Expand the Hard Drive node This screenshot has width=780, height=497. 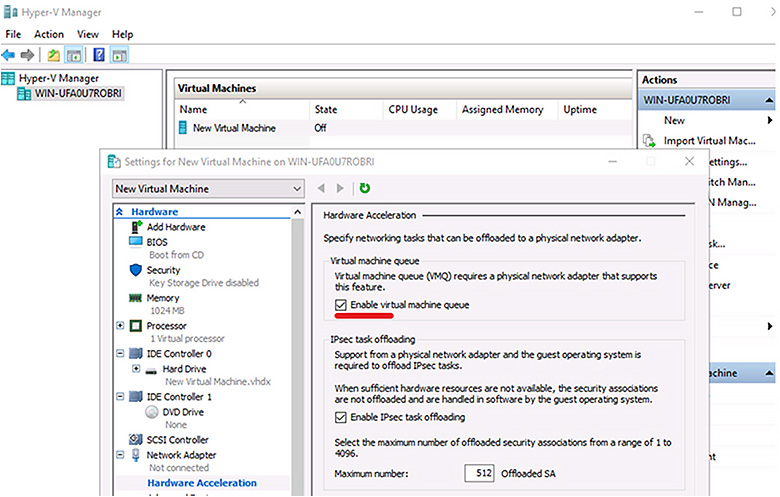click(x=136, y=369)
